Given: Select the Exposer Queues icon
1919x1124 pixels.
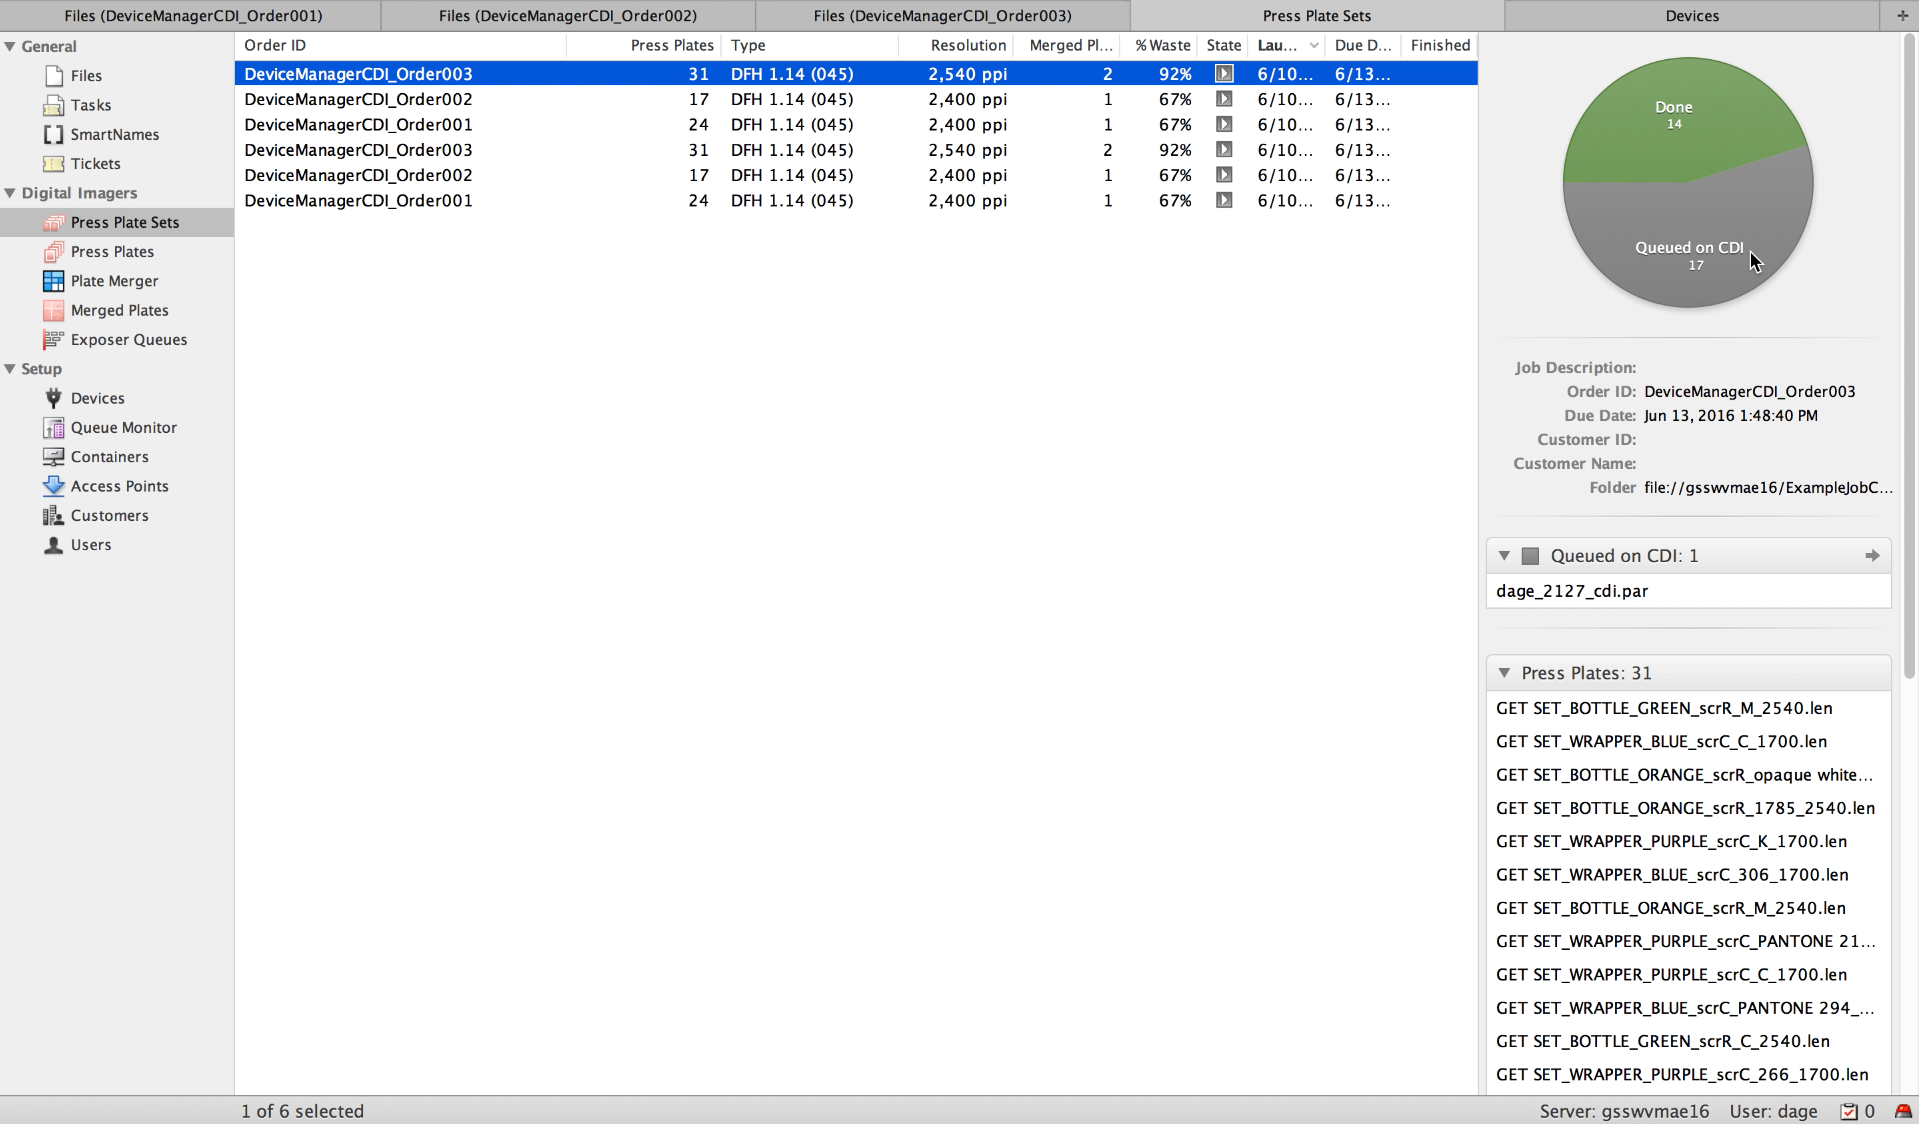Looking at the screenshot, I should 53,340.
